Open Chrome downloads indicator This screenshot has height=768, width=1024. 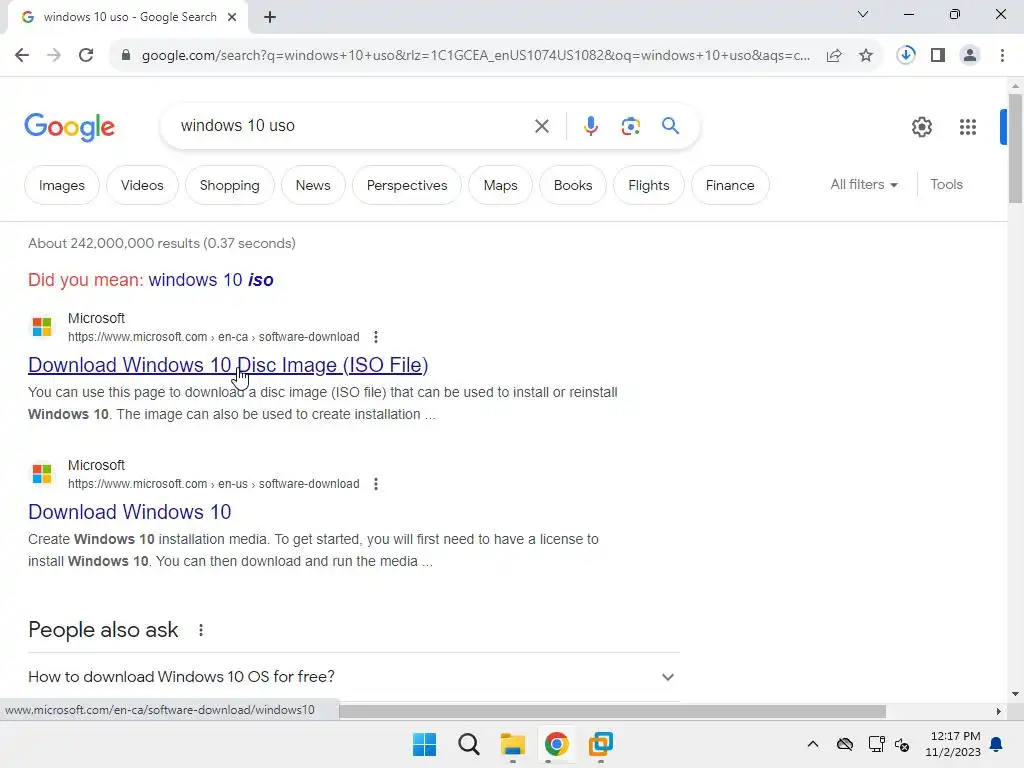click(906, 55)
